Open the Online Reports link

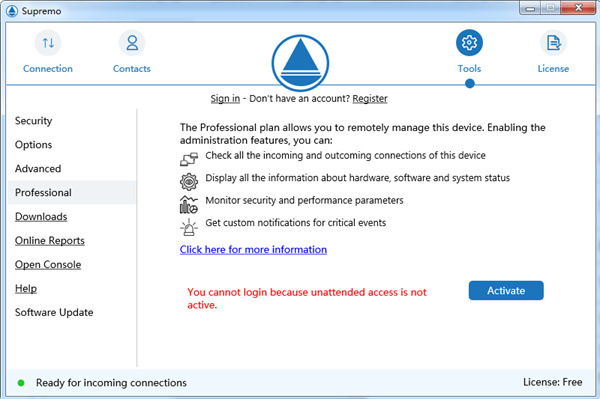click(50, 241)
